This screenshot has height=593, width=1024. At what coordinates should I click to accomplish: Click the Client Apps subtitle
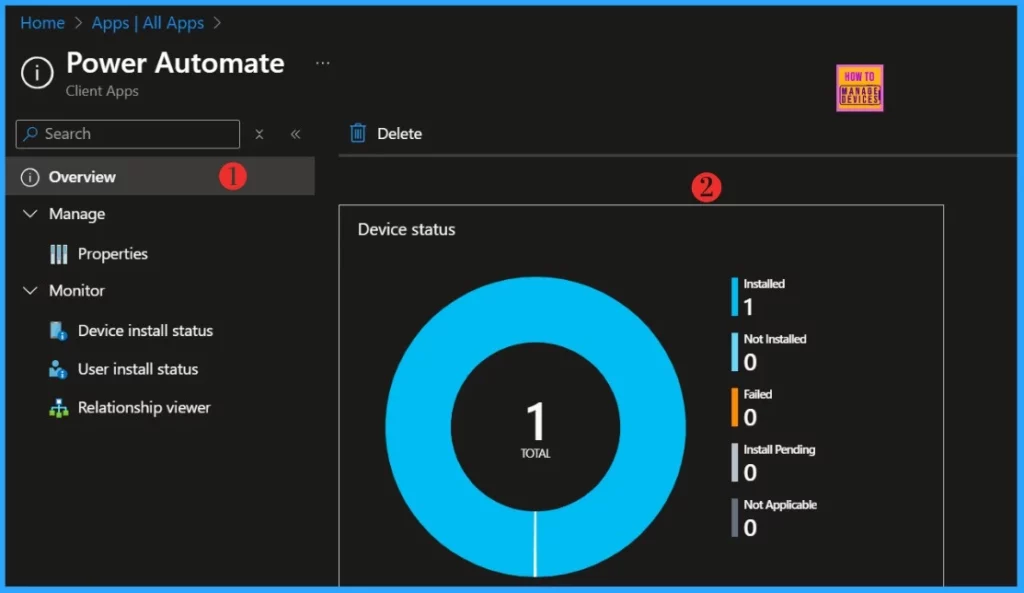click(102, 91)
